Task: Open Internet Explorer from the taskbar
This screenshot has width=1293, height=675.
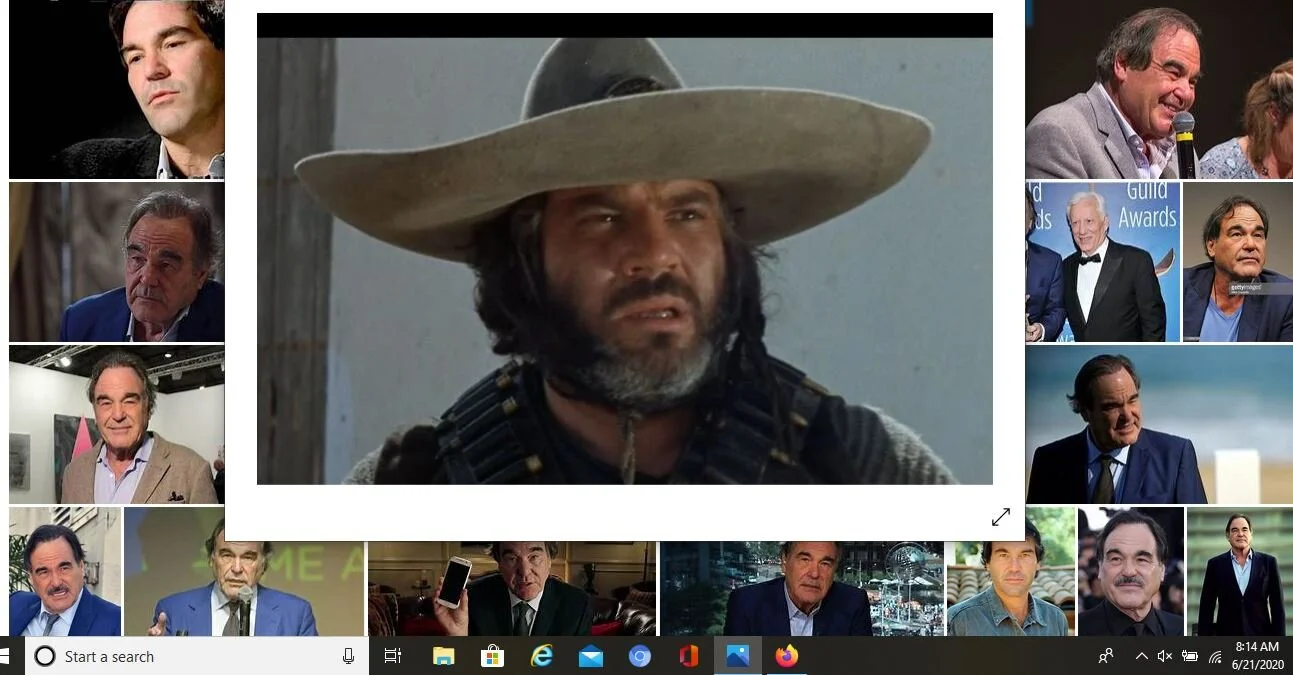Action: click(x=542, y=656)
